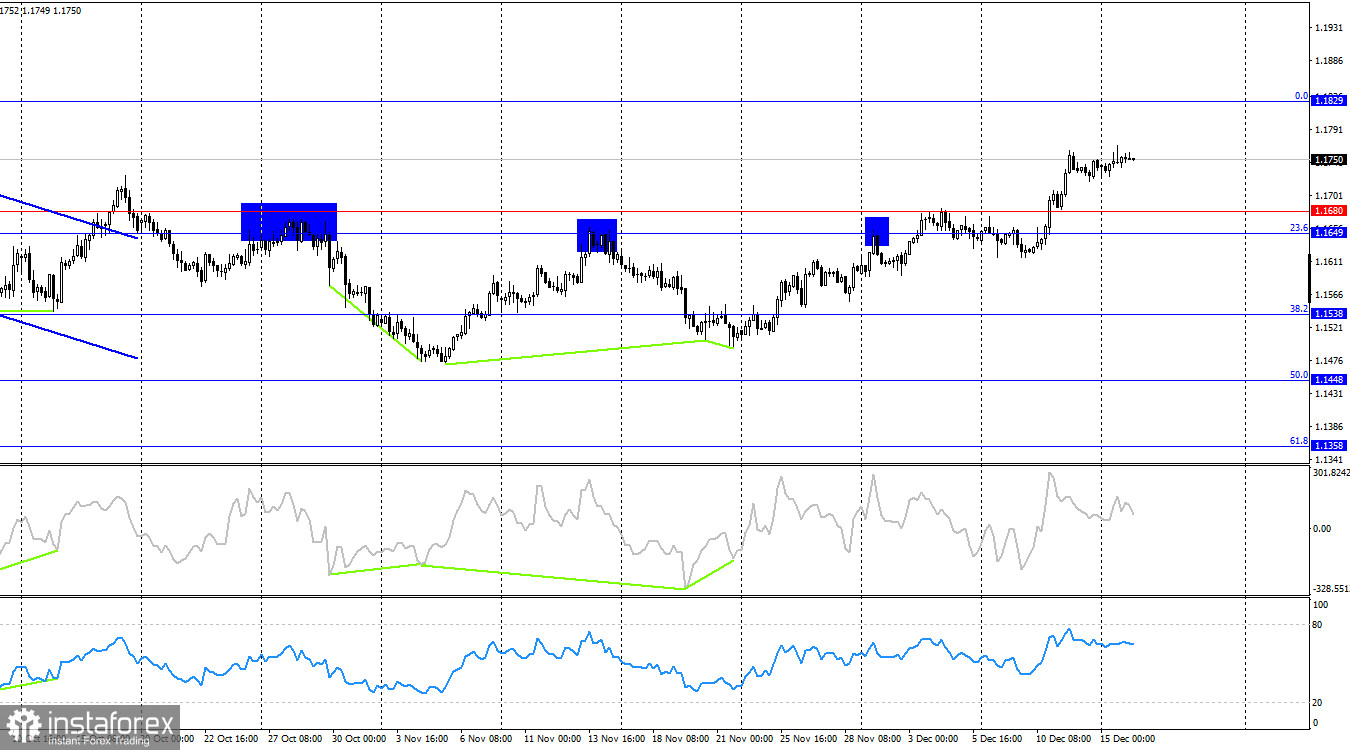Click the 1.1521 axis price
Viewport: 1350px width, 750px height.
[x=1329, y=328]
